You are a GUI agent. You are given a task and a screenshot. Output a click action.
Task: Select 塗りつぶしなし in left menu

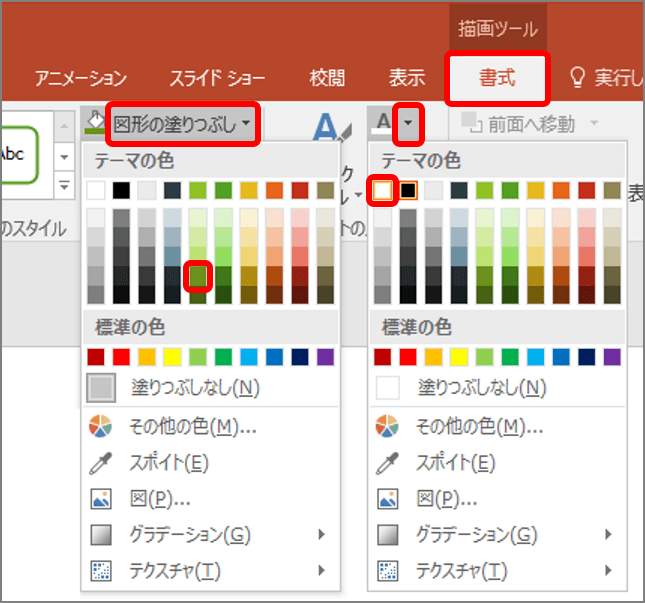coord(211,387)
